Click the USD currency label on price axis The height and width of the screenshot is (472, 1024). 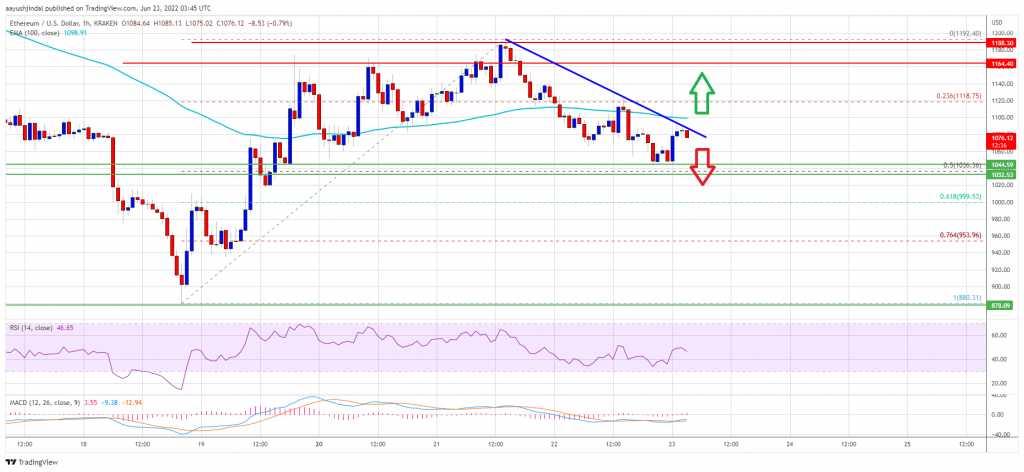997,23
